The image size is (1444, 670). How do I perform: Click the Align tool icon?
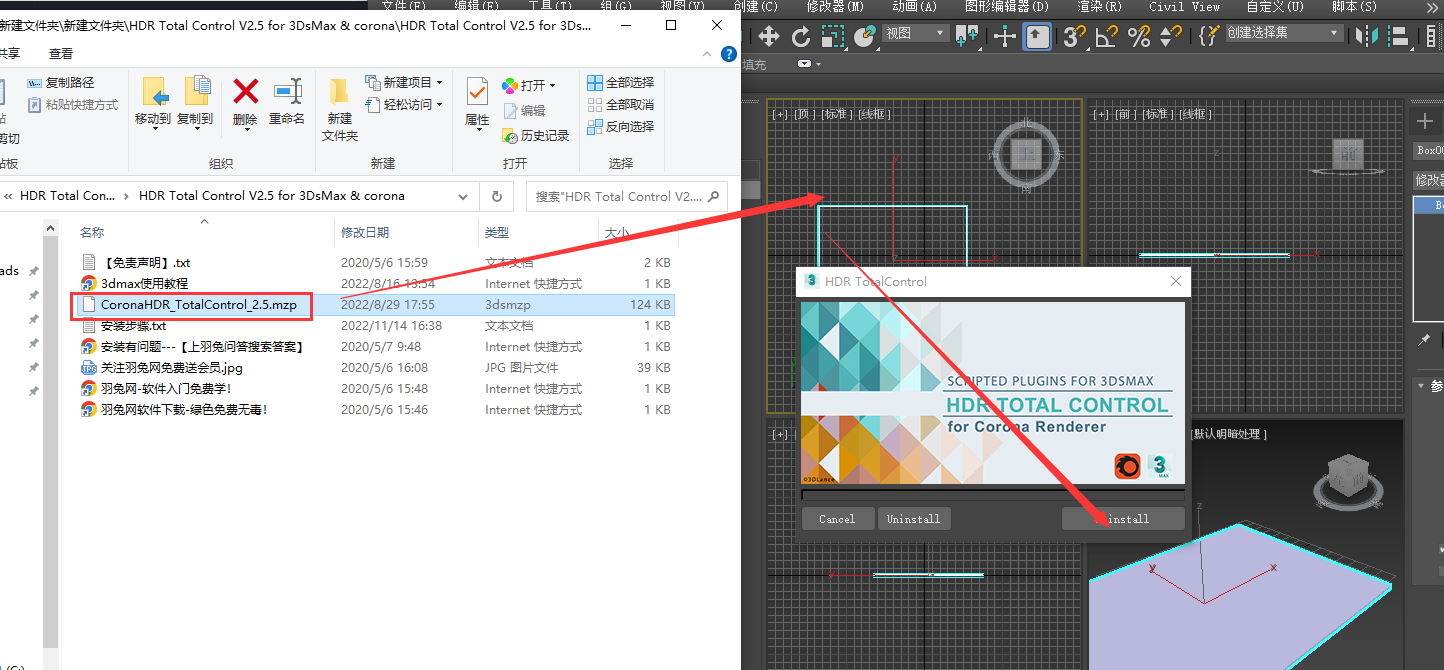[x=1399, y=37]
